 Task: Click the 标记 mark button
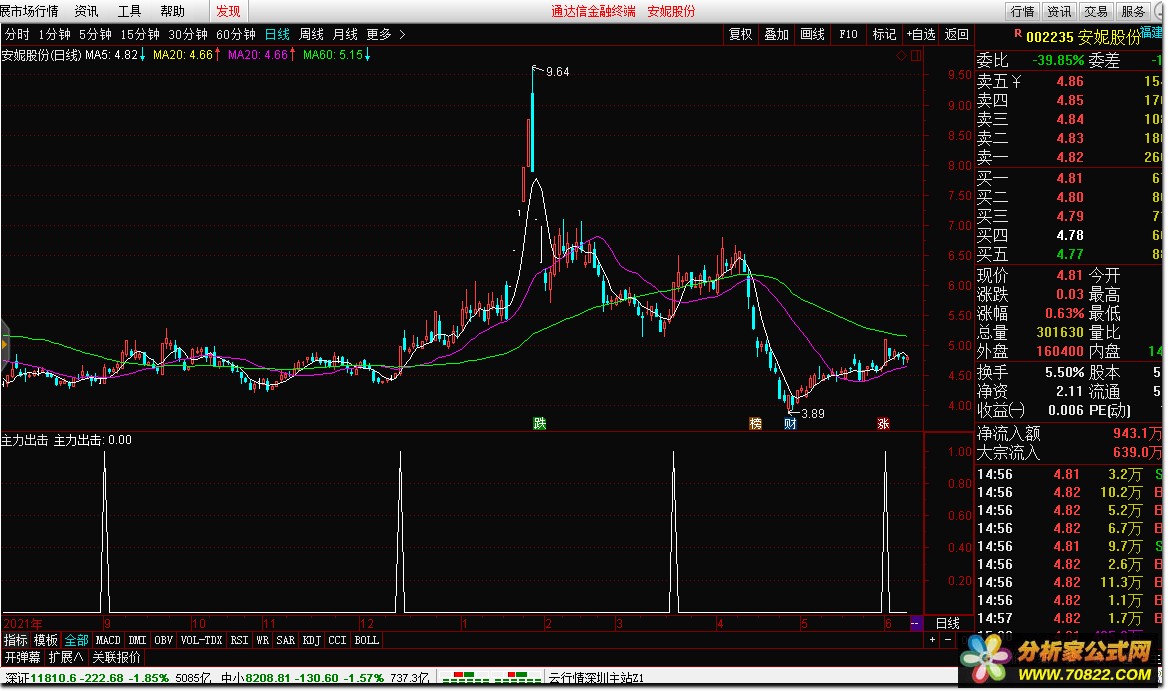point(884,34)
